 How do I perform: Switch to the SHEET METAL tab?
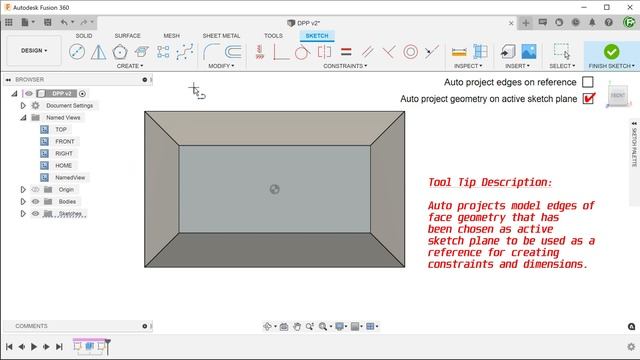[221, 36]
